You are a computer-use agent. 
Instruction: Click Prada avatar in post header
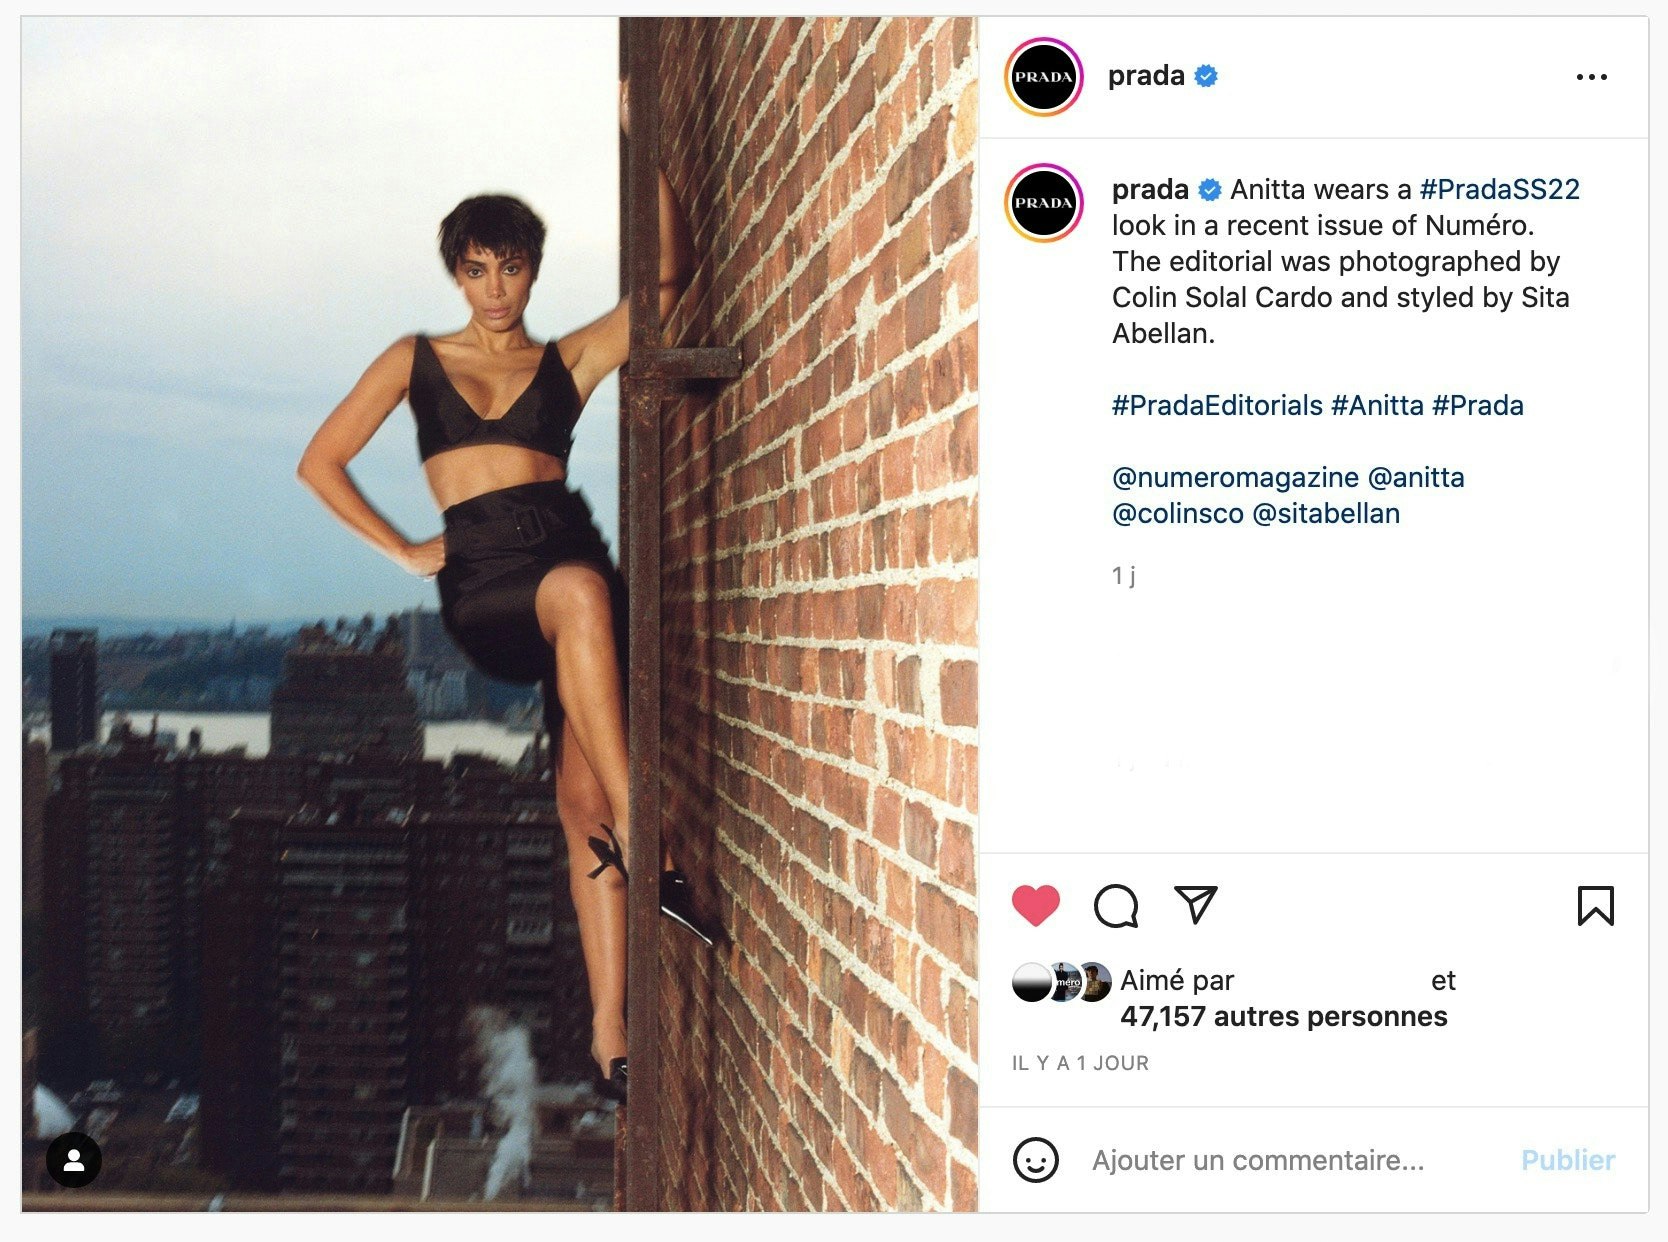tap(1043, 77)
